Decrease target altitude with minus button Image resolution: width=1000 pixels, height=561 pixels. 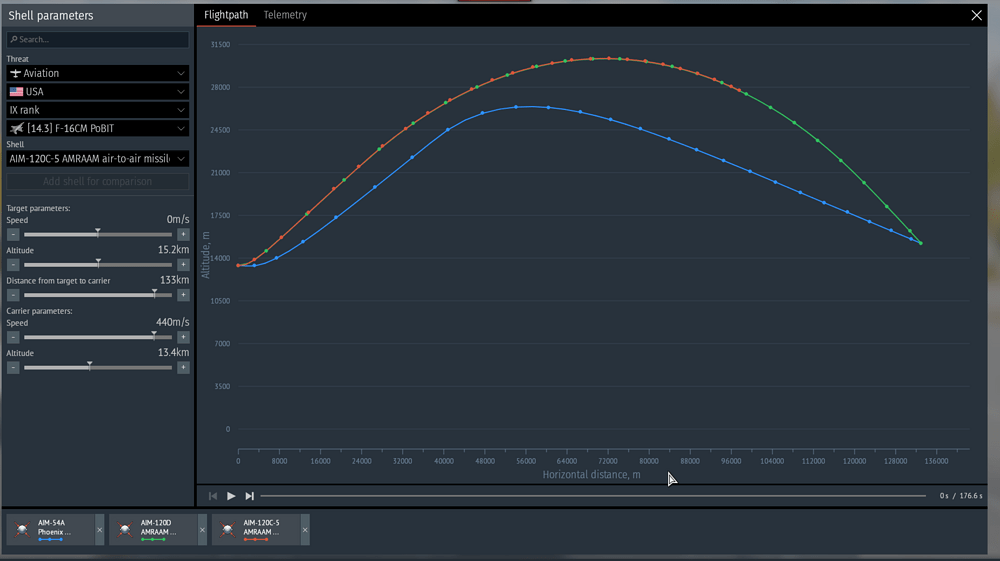click(x=13, y=265)
